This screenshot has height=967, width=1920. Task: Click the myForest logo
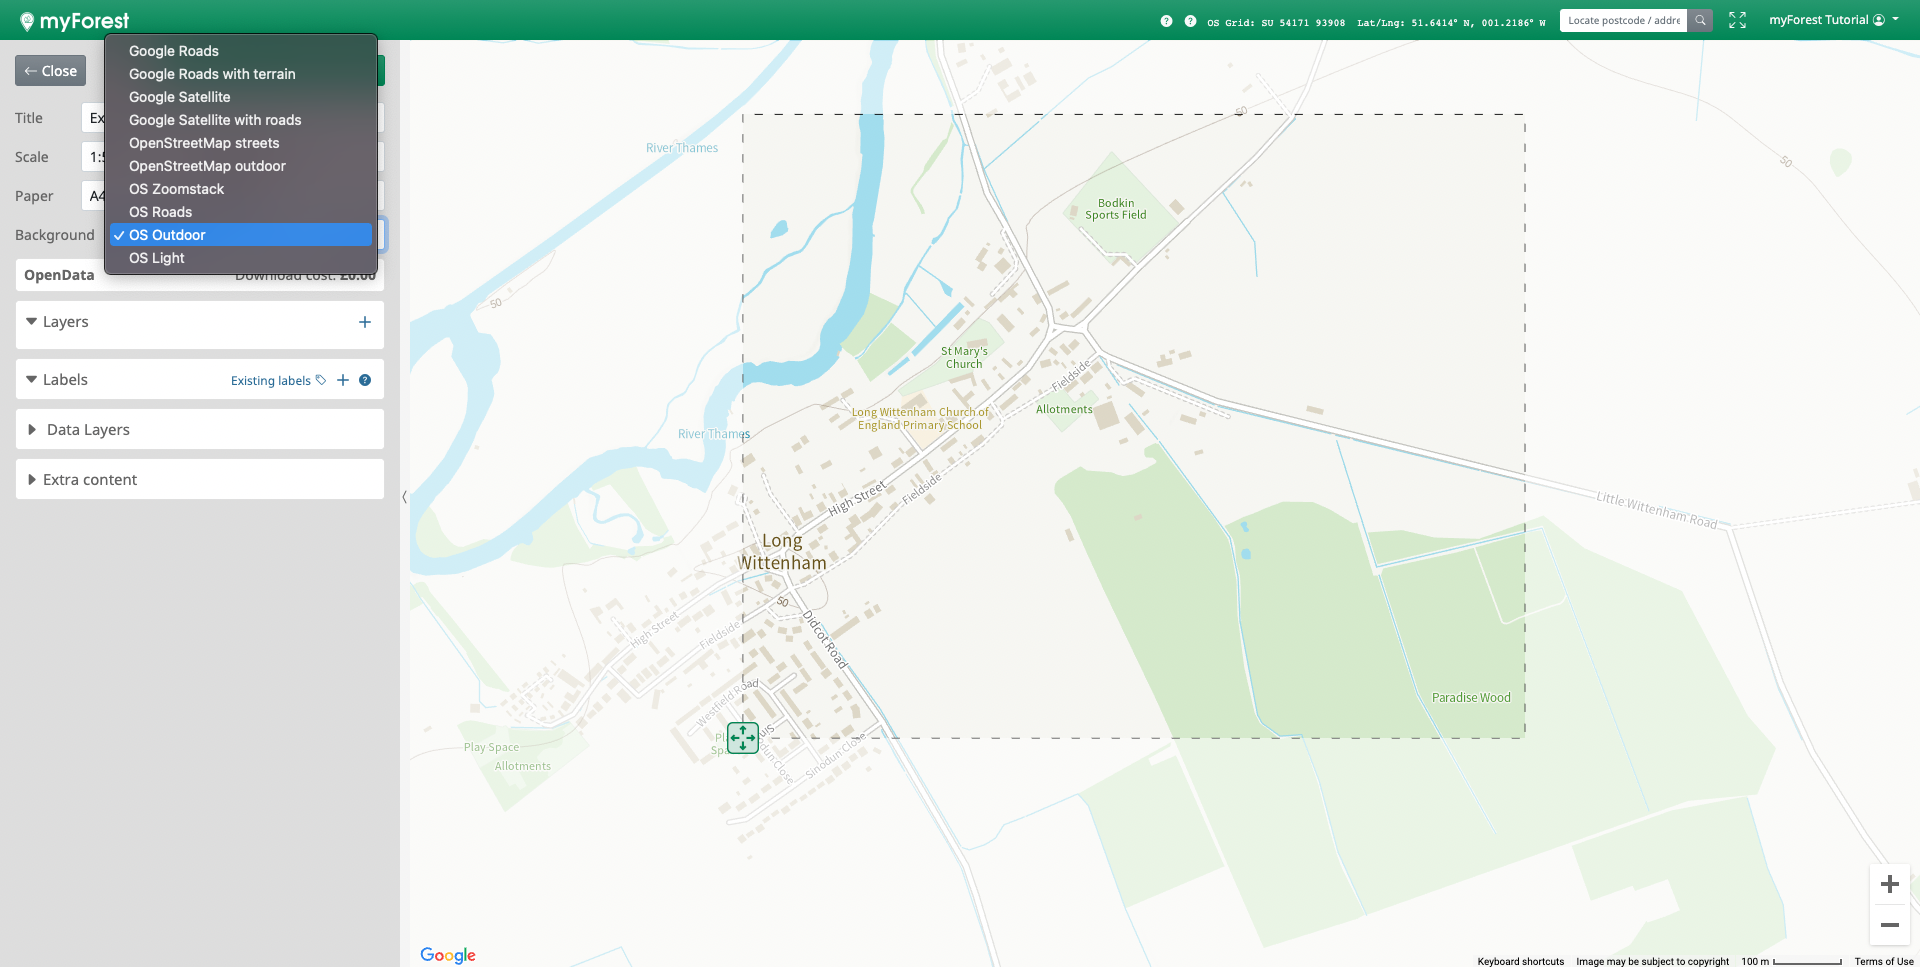point(75,20)
